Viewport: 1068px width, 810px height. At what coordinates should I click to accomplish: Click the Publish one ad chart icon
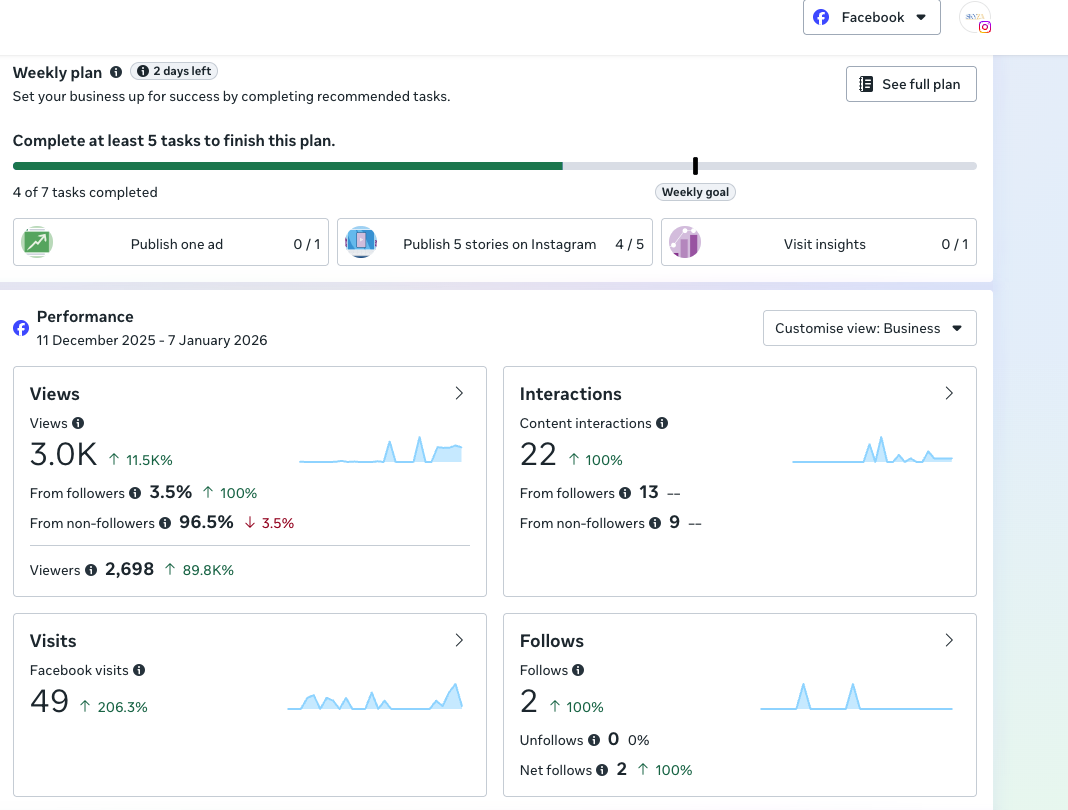[x=37, y=242]
